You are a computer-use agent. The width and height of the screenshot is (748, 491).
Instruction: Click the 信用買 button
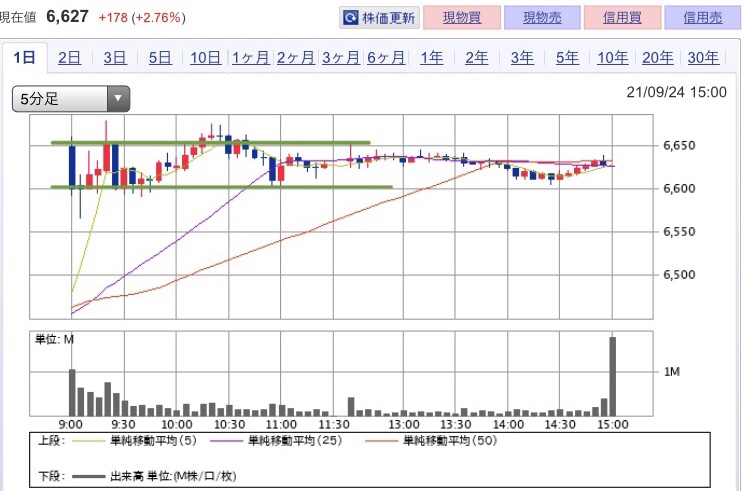[x=622, y=18]
